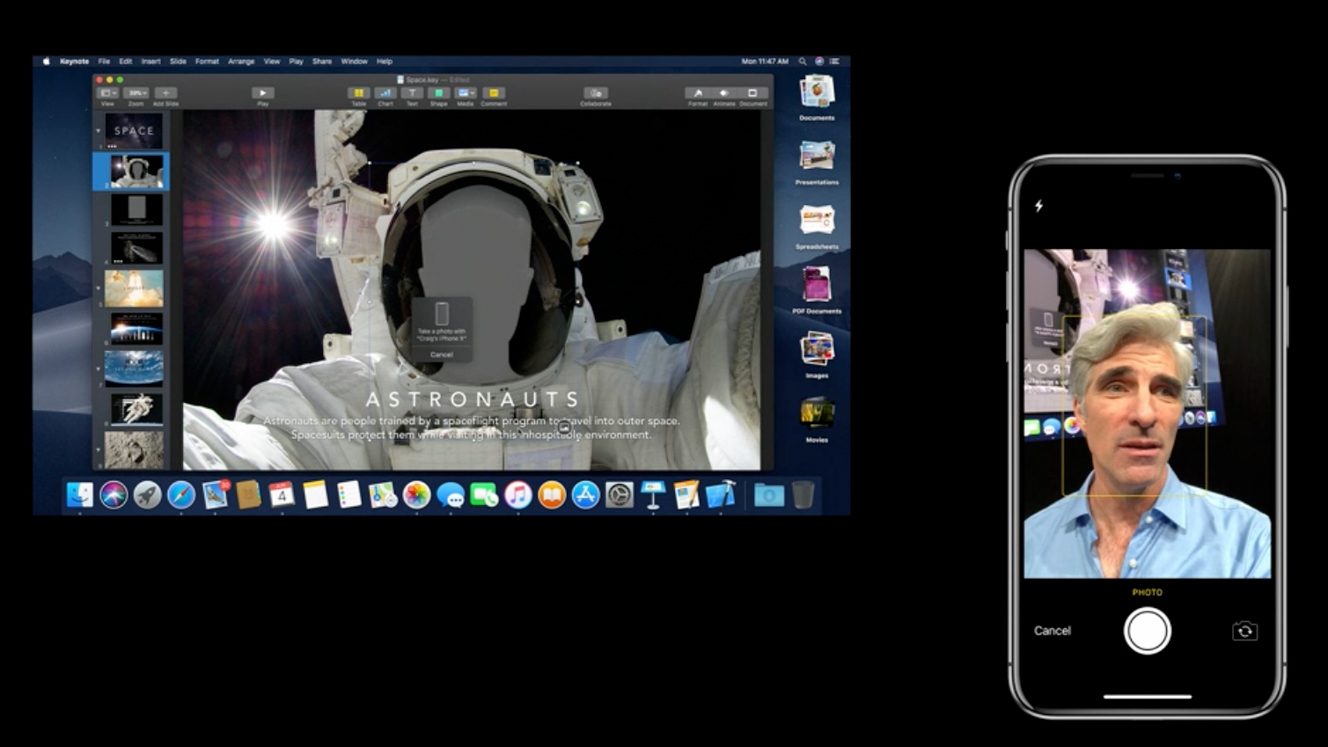Open the Movies stack on desktop

coord(817,413)
